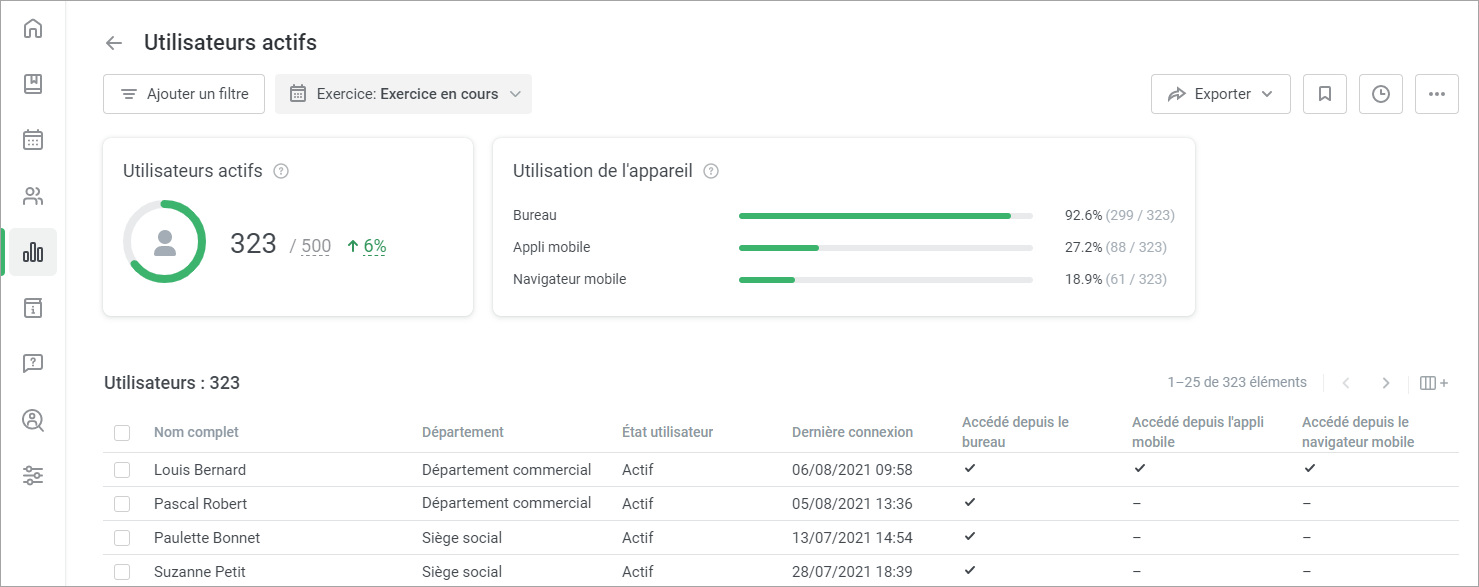Open the help tooltip on Utilisateurs actifs
Screen dimensions: 1479x587
click(280, 171)
